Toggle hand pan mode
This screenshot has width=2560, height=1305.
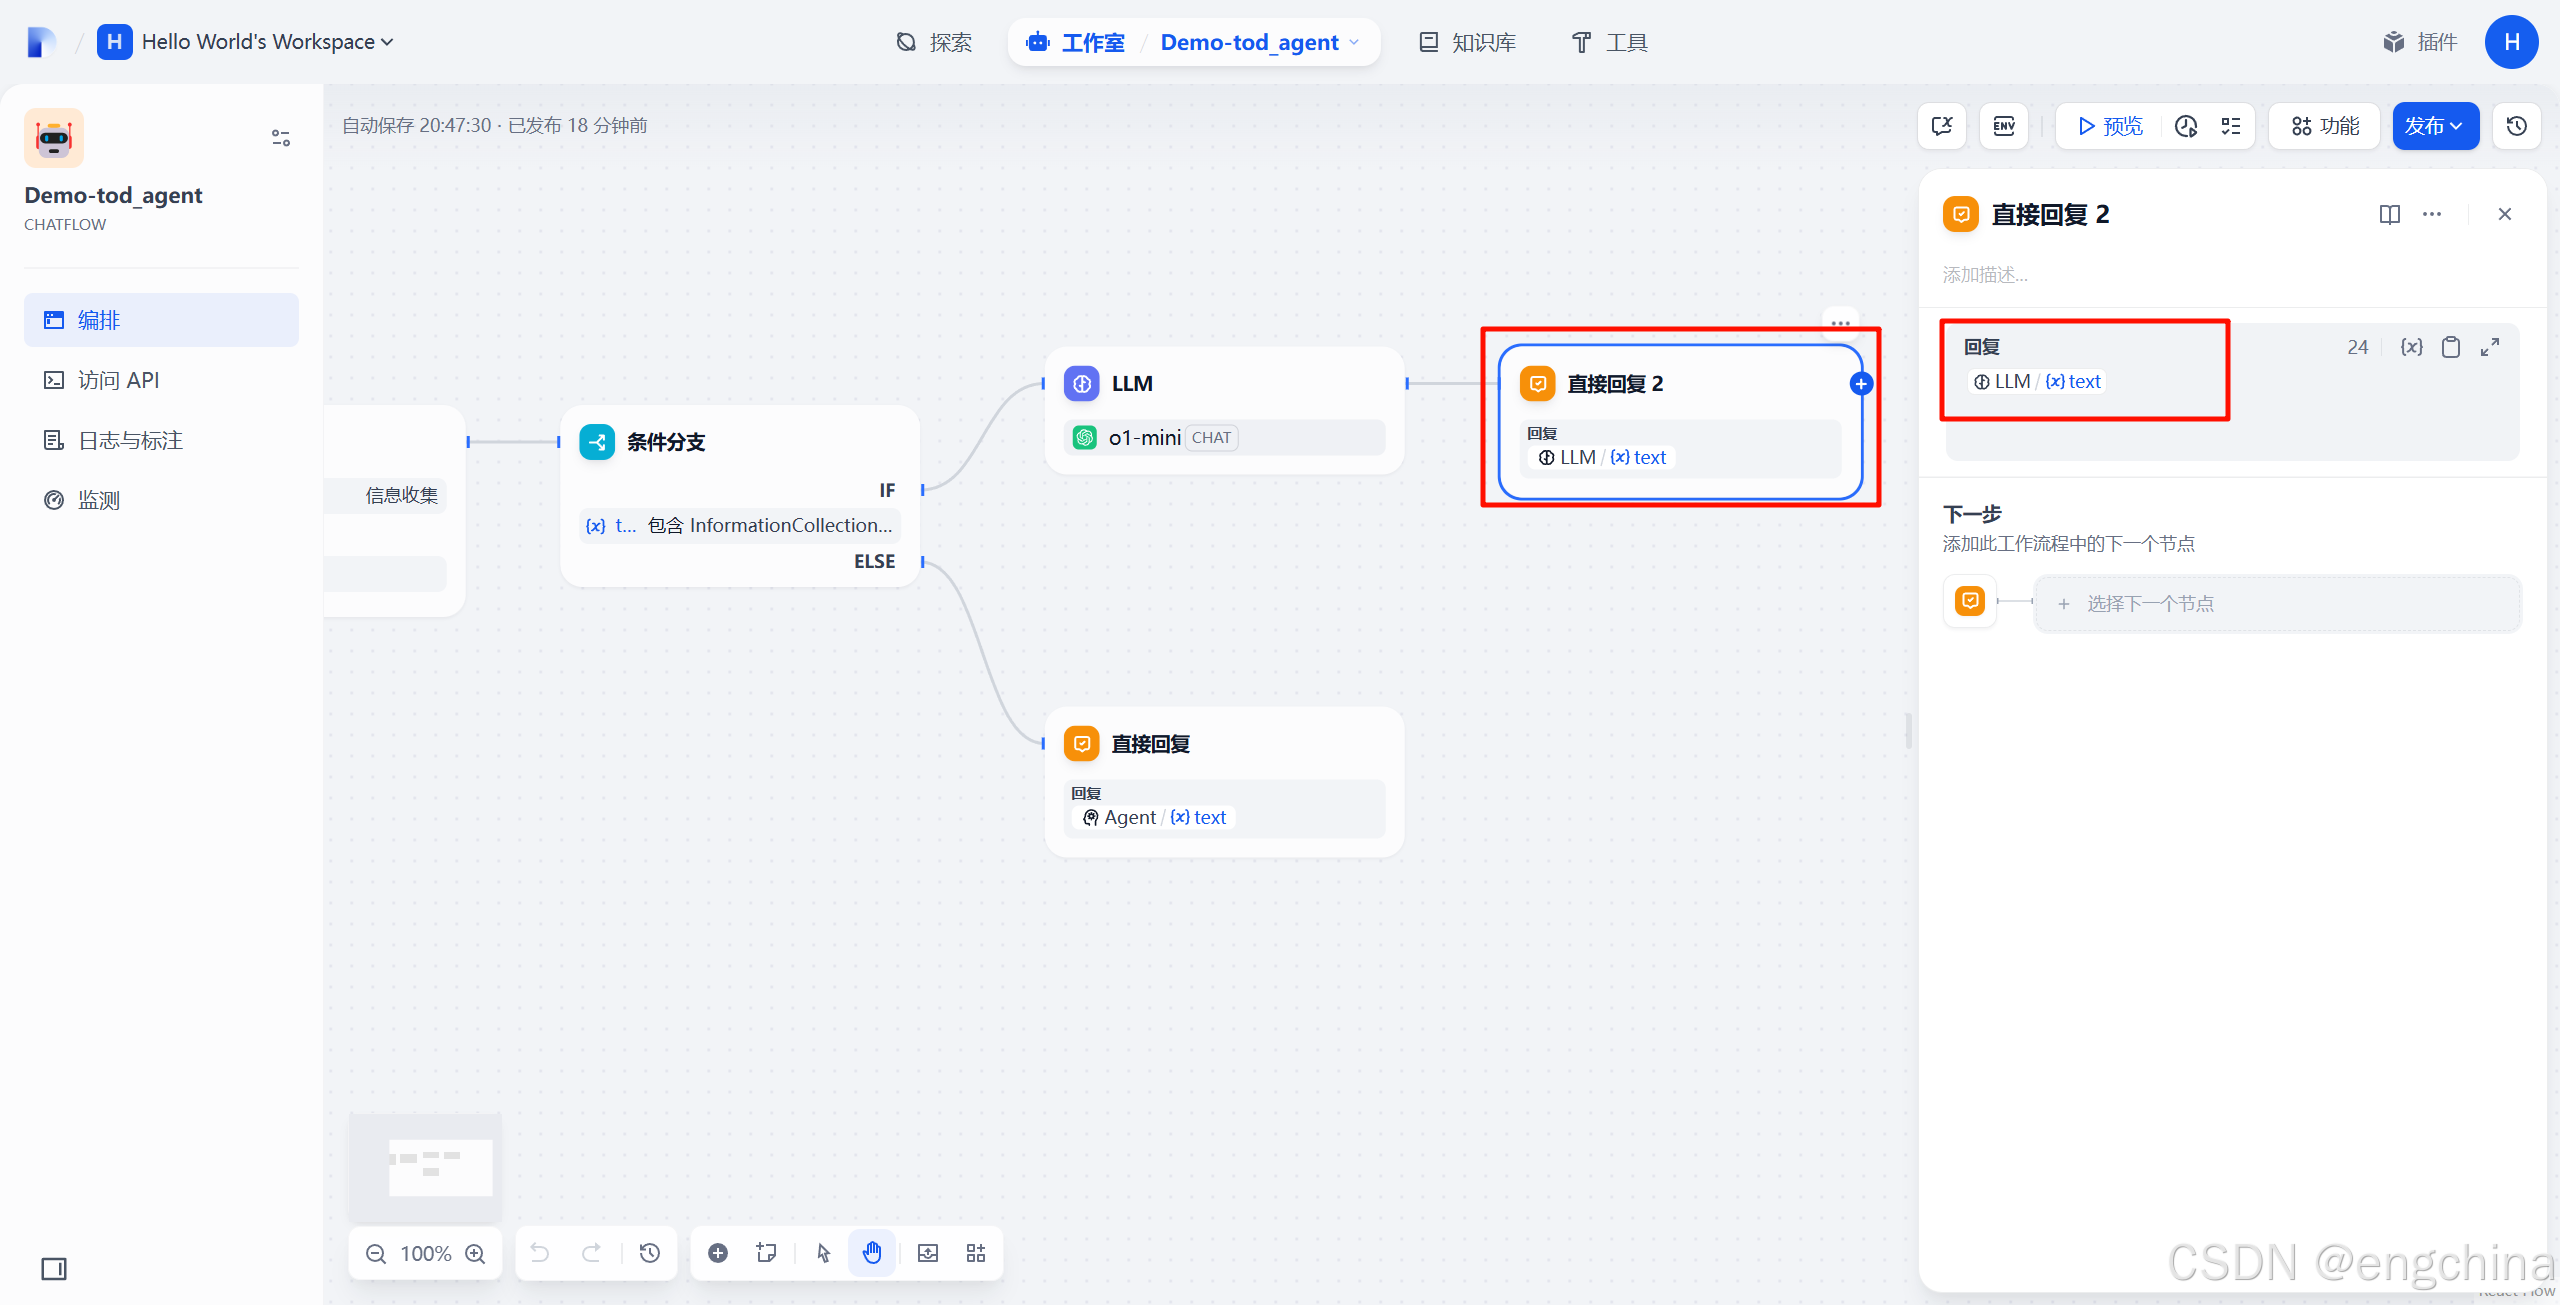click(x=872, y=1254)
